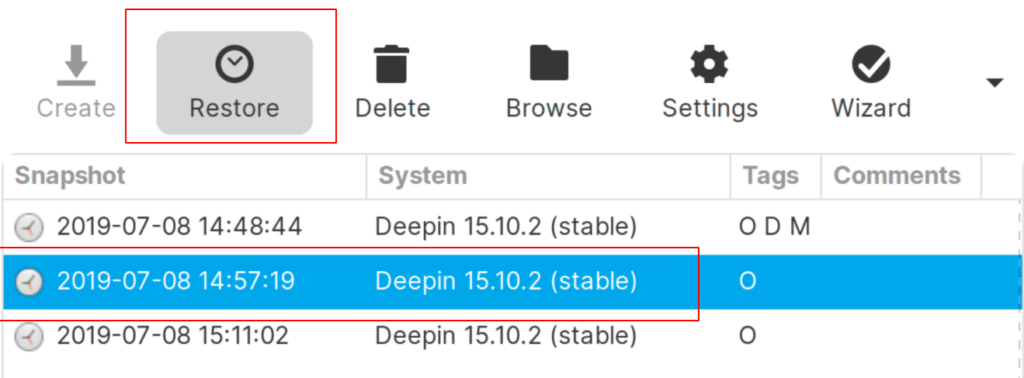Image resolution: width=1024 pixels, height=378 pixels.
Task: Sort by the Snapshot column header
Action: click(70, 175)
